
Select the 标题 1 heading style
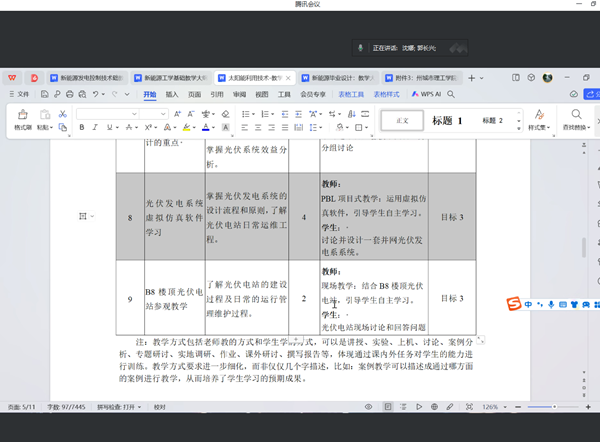pos(447,120)
